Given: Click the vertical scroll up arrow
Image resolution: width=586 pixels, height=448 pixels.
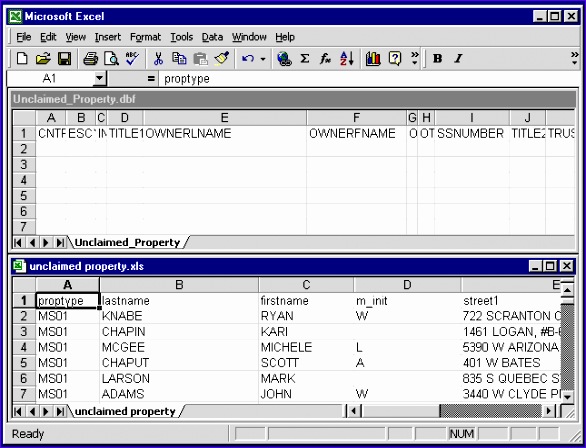Looking at the screenshot, I should [x=567, y=291].
